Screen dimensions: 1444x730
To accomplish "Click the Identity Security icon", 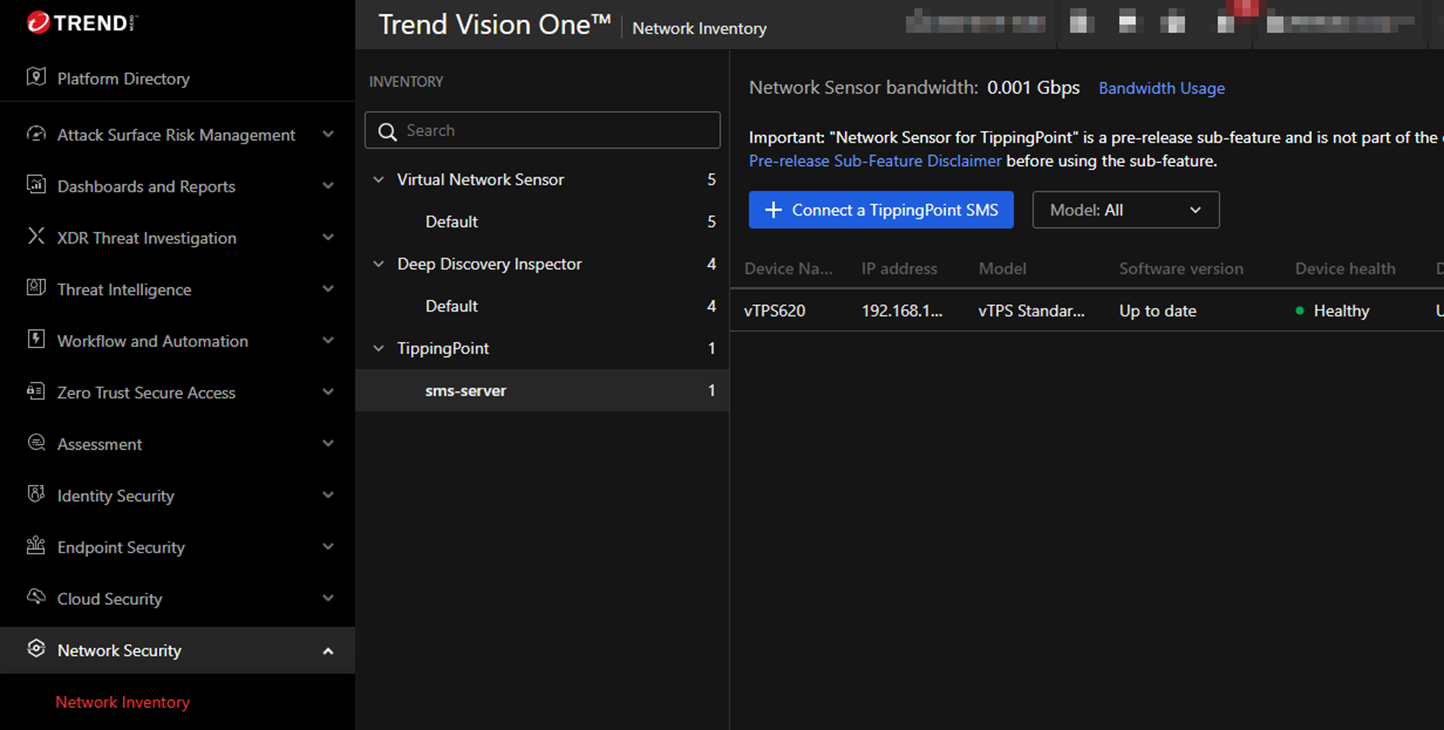I will 36,495.
